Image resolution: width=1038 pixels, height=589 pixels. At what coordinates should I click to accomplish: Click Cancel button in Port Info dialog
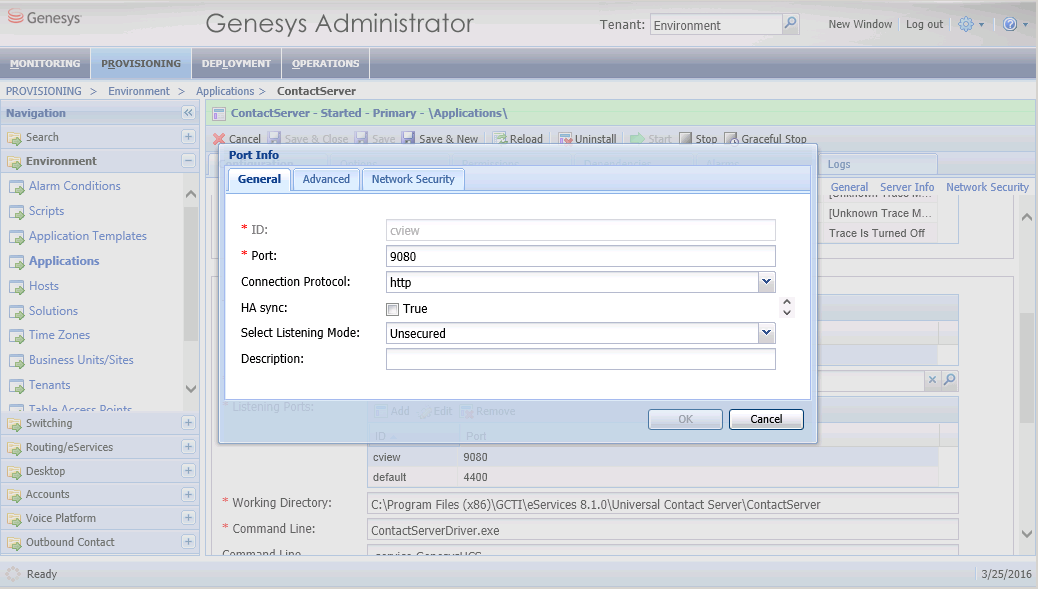pos(766,419)
